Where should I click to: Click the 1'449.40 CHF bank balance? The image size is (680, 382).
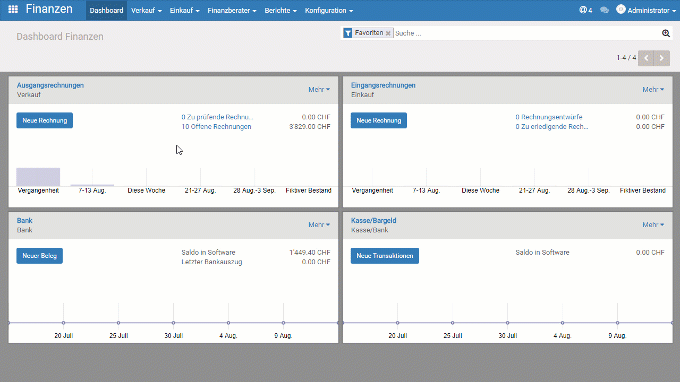[x=310, y=252]
